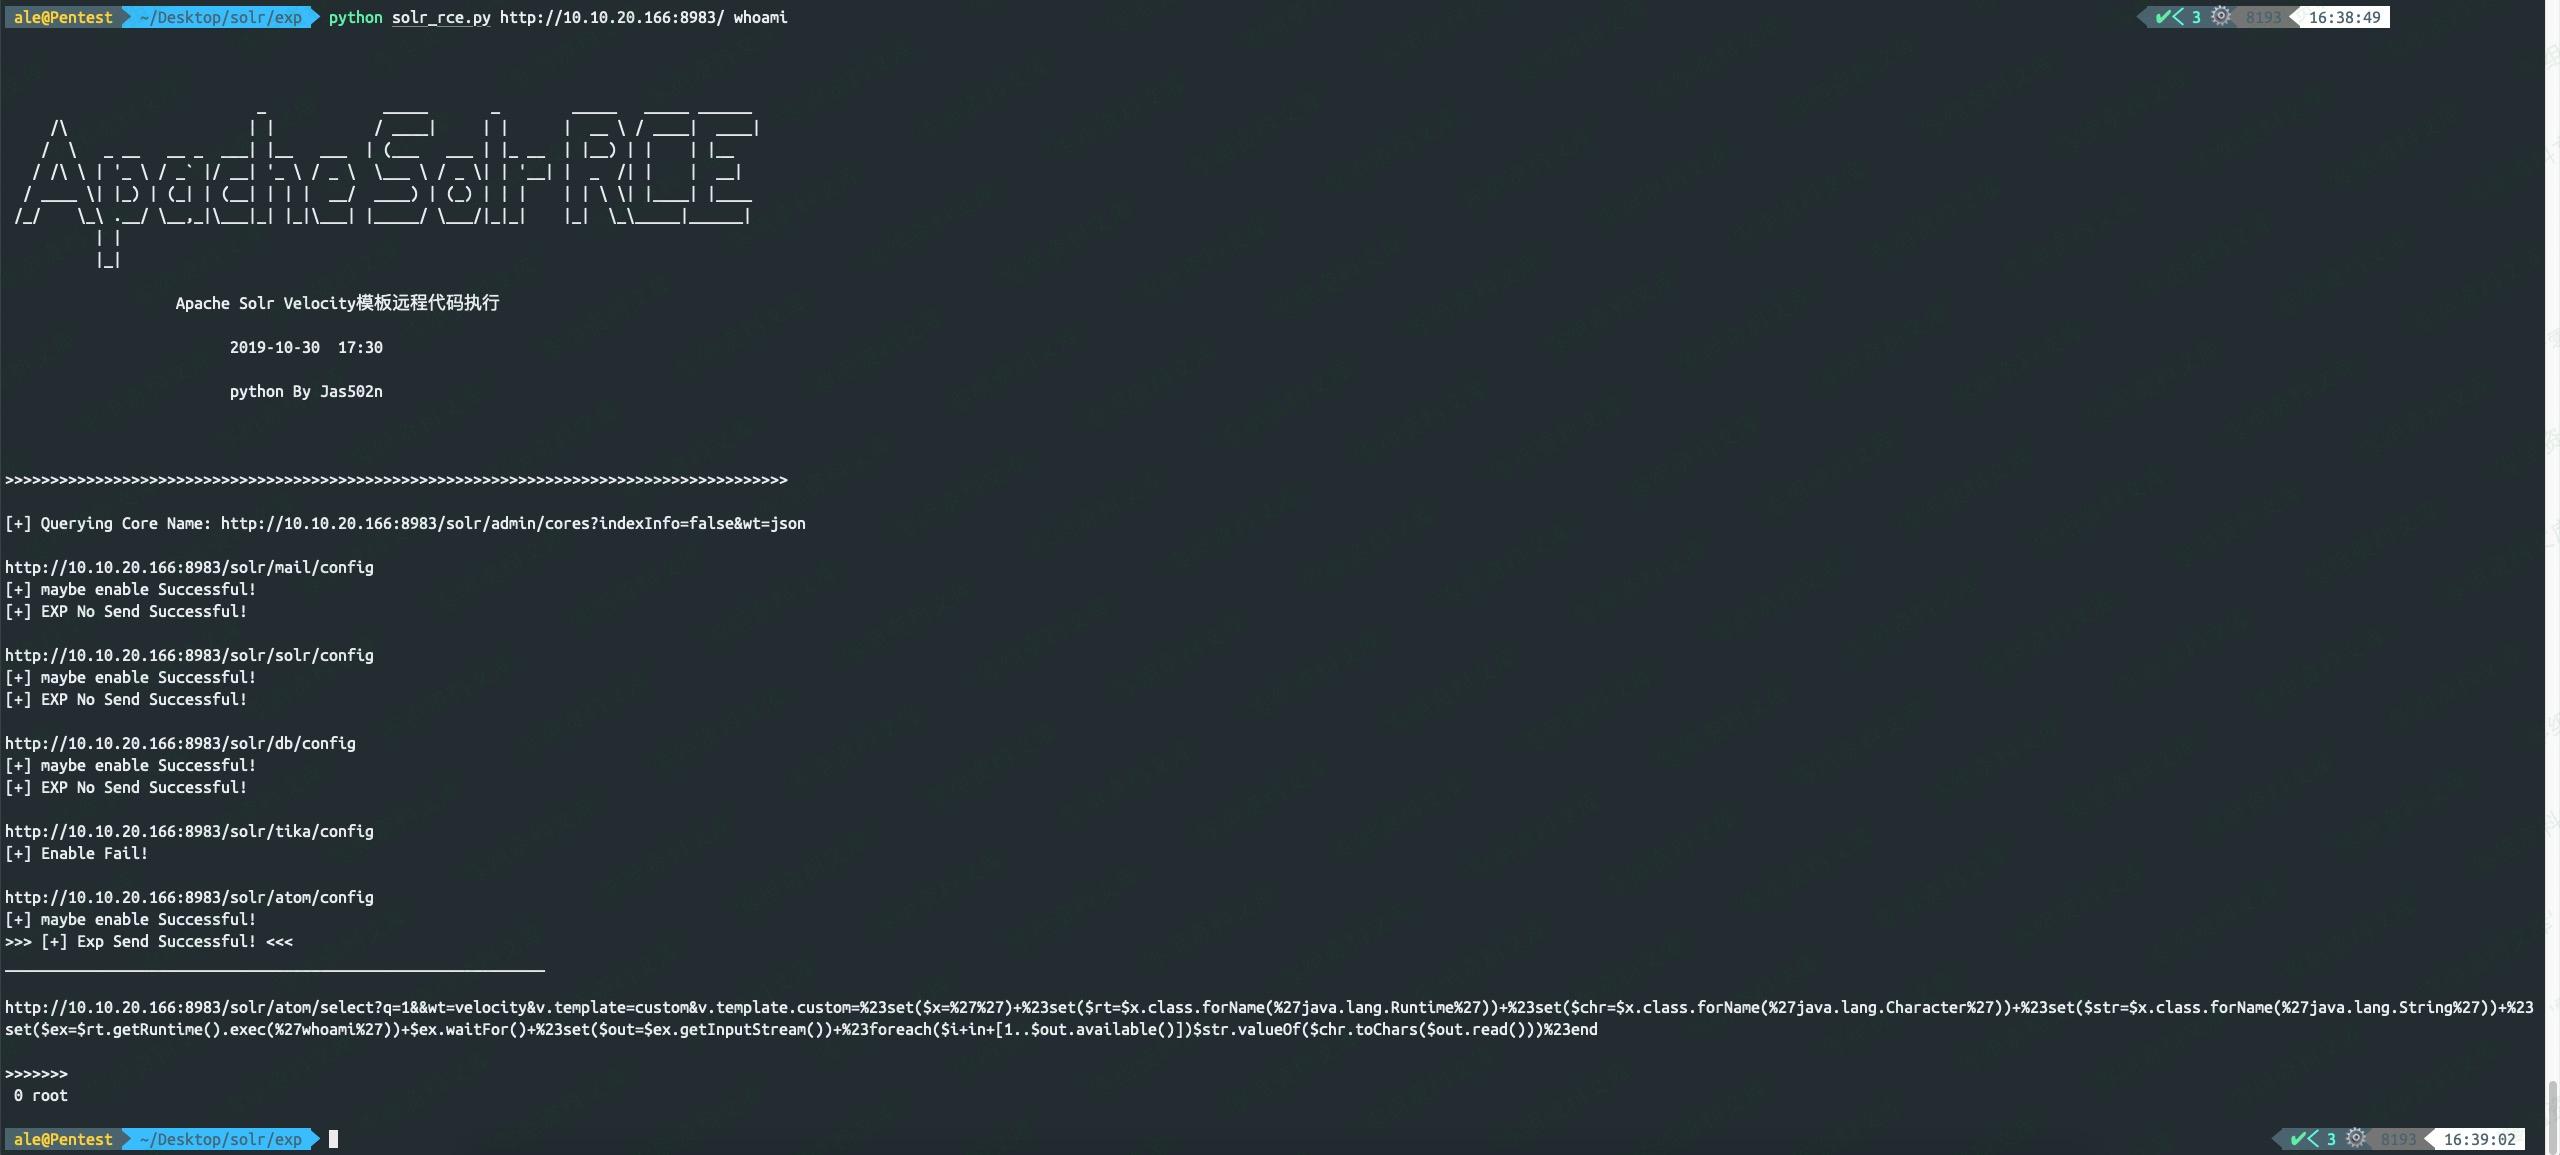This screenshot has height=1155, width=2560.
Task: Click the solr/db/config URL
Action: point(180,743)
